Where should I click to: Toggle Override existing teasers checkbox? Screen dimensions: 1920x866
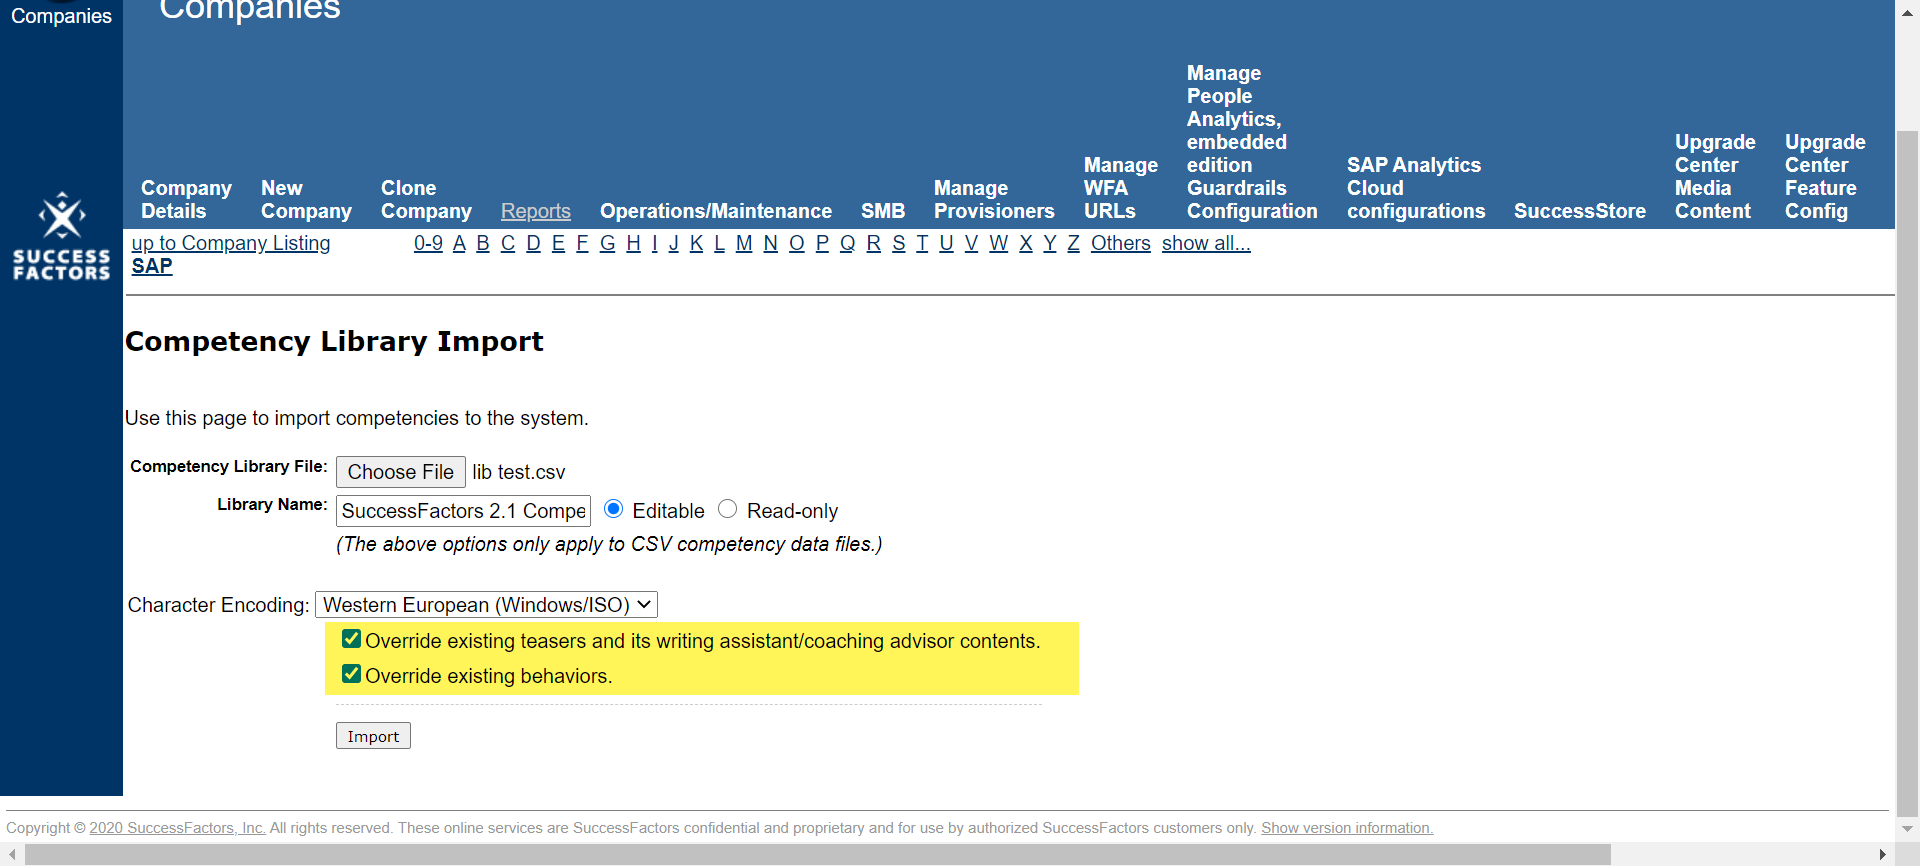(351, 639)
